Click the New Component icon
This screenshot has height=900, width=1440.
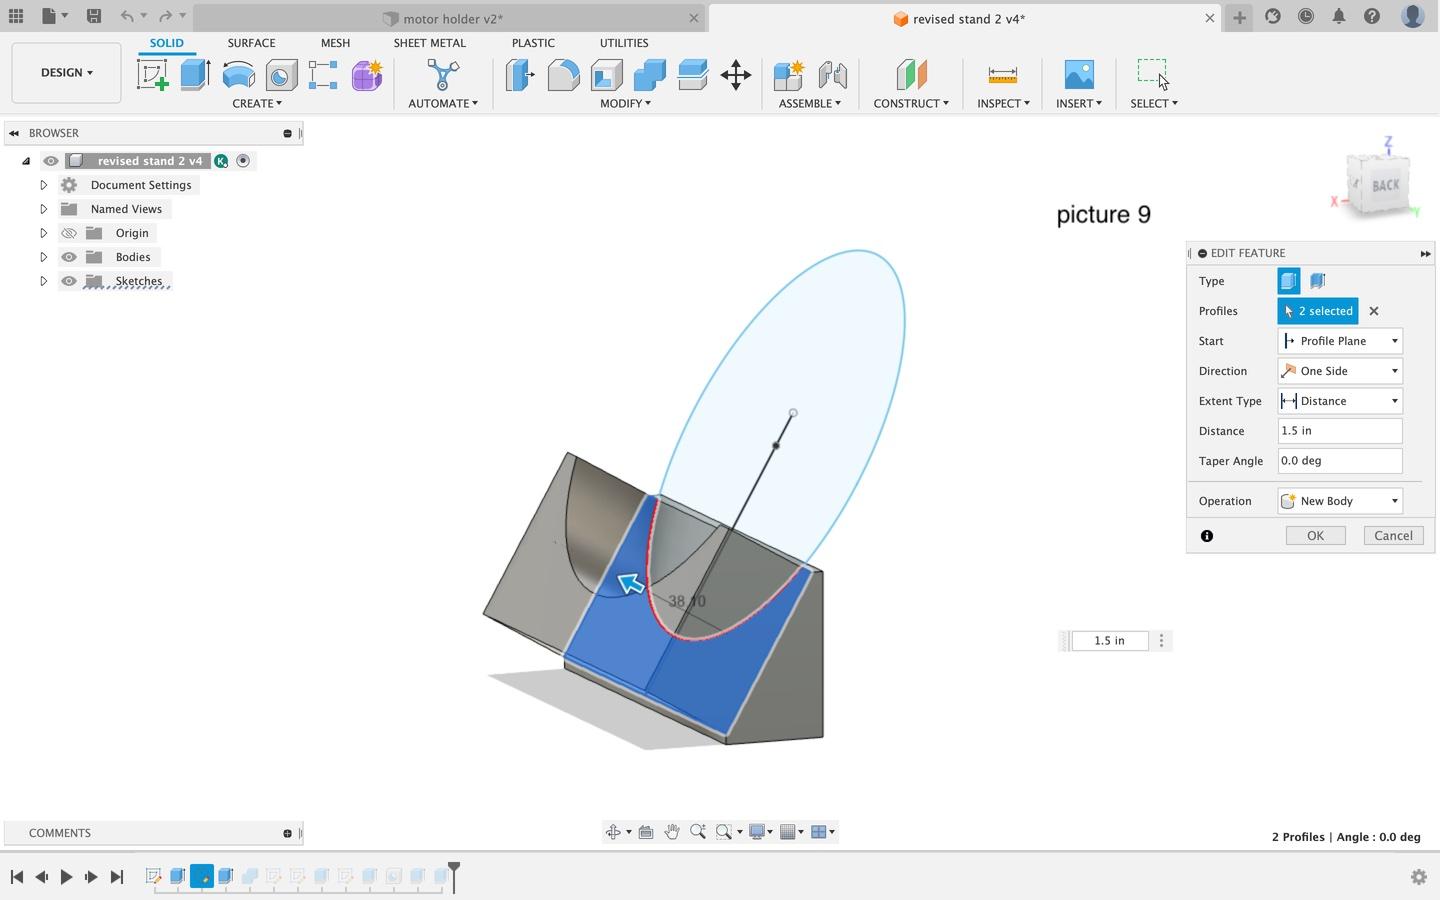tap(788, 75)
